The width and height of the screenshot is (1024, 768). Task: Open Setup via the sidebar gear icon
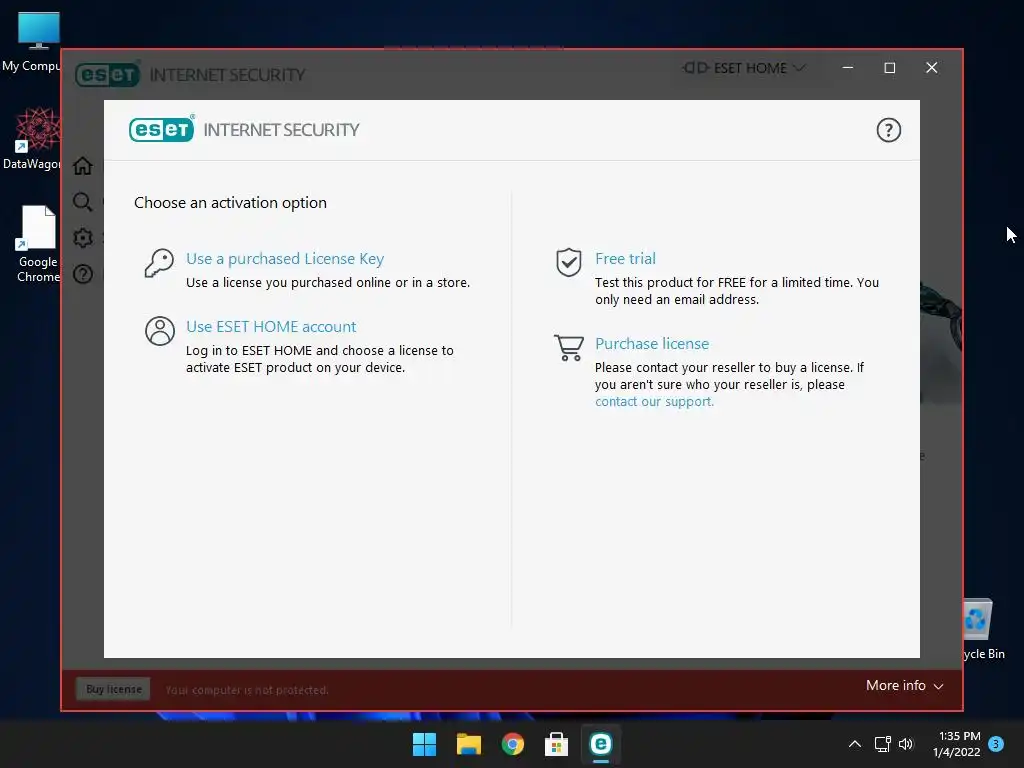[x=82, y=238]
